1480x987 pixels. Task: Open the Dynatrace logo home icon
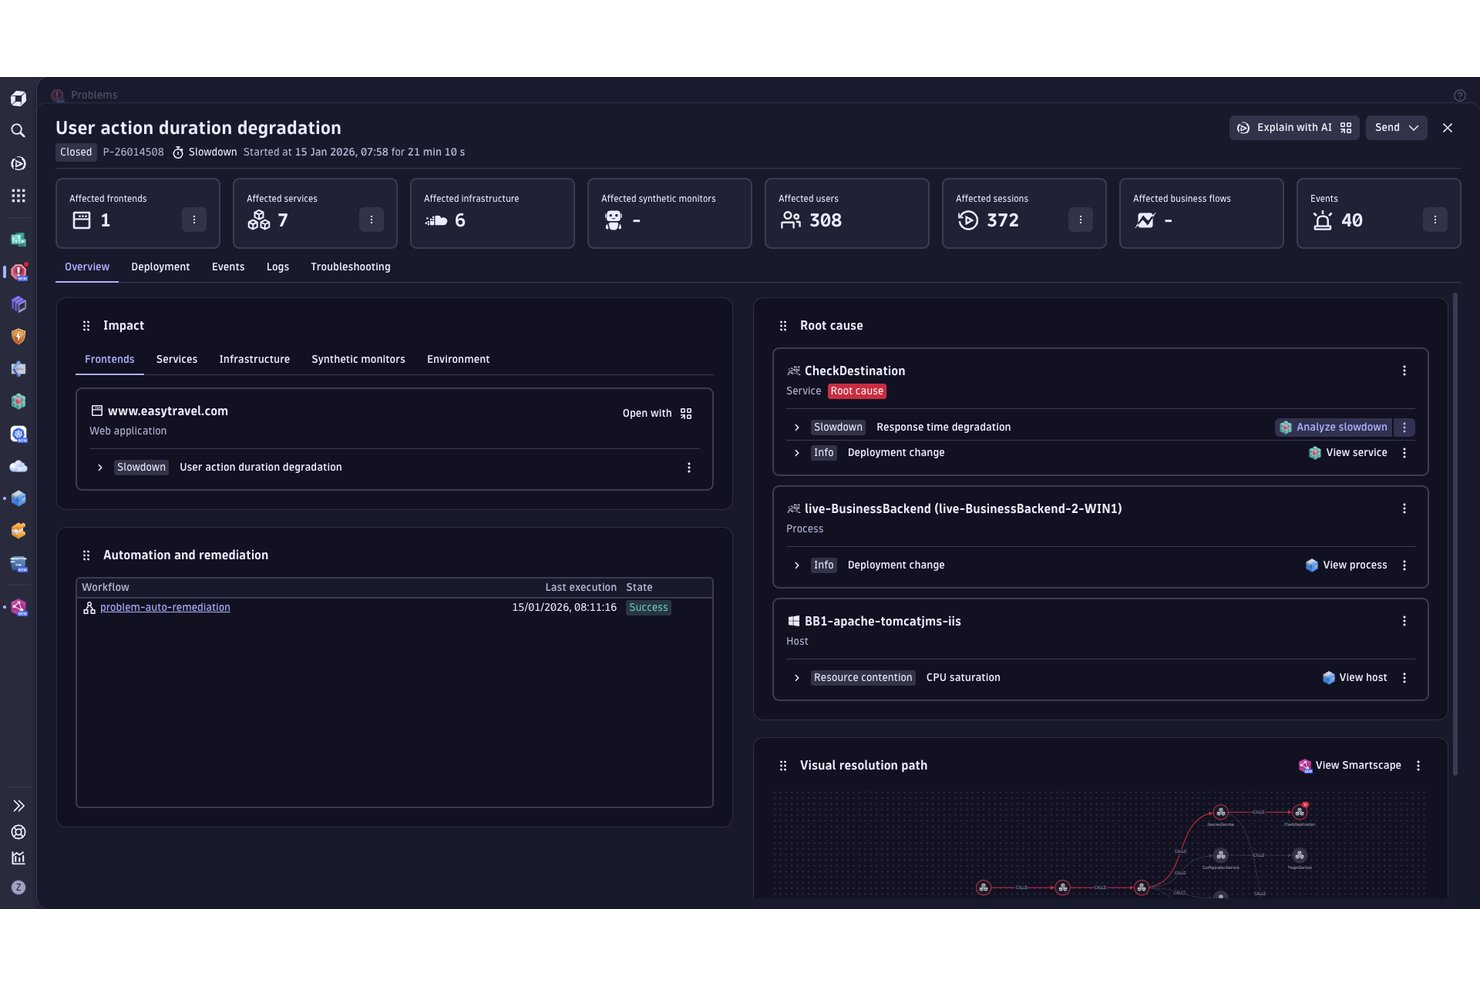18,98
